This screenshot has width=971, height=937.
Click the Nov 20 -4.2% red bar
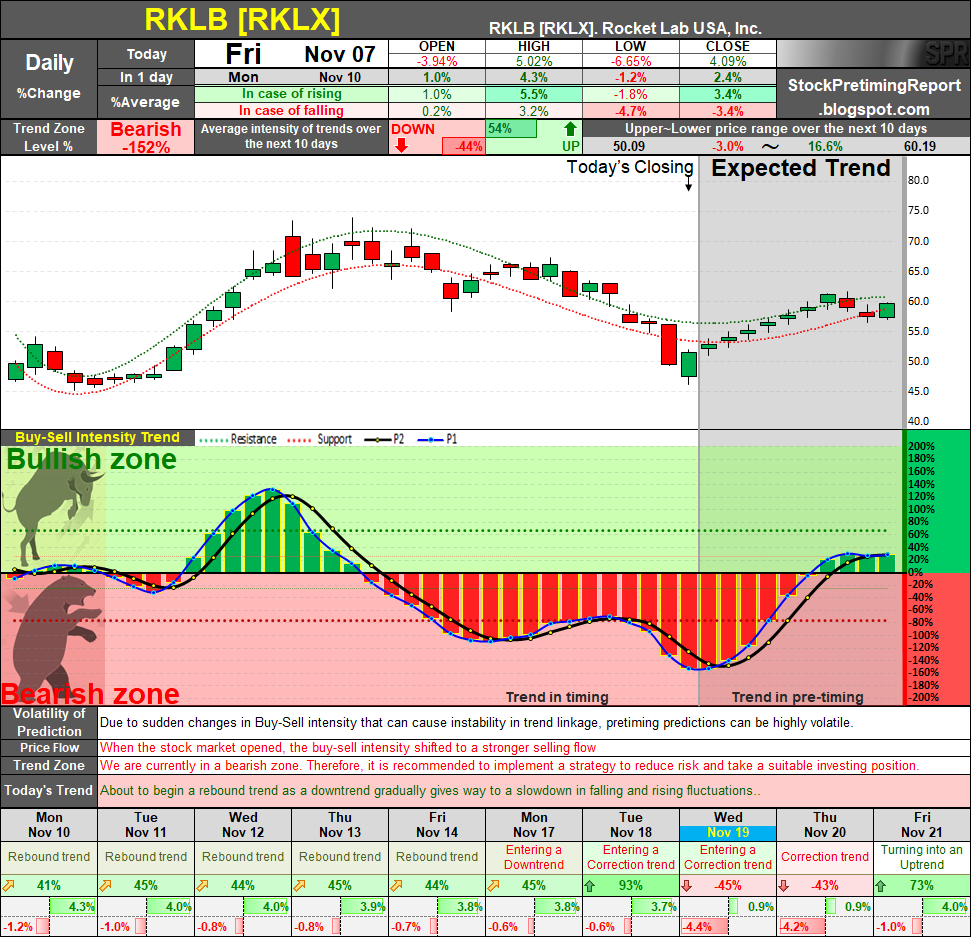pos(802,927)
